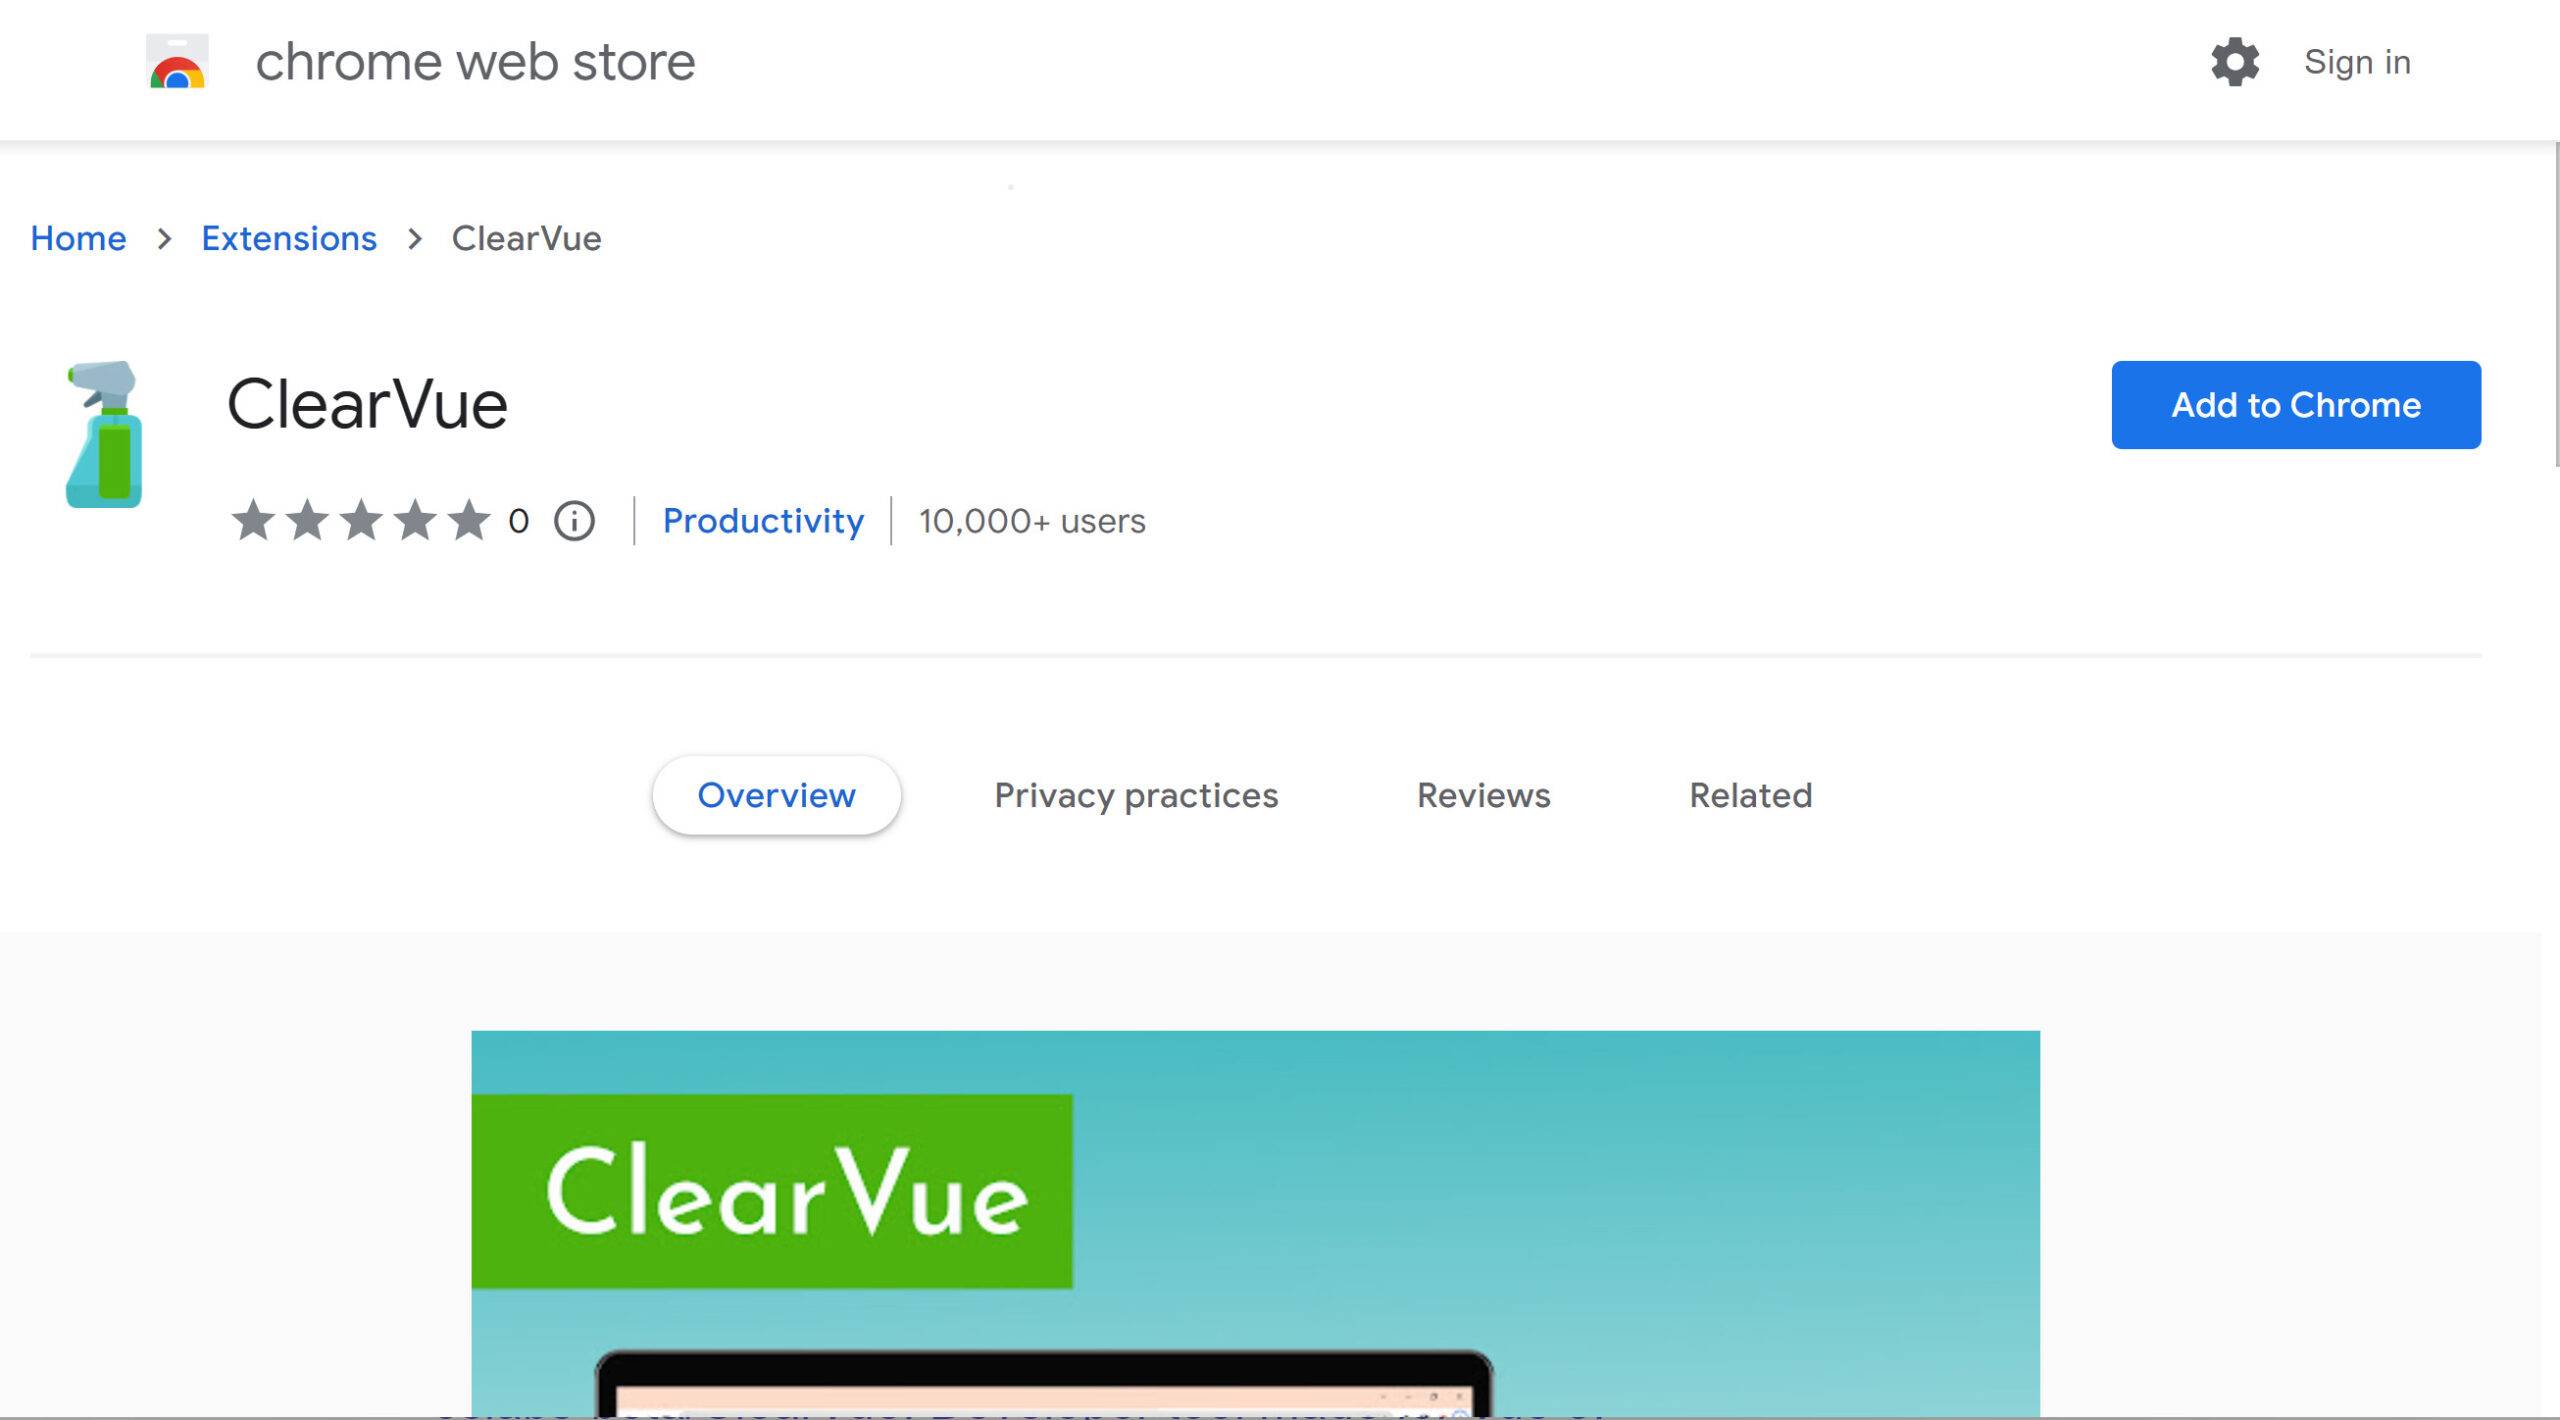The image size is (2560, 1420).
Task: Navigate to Home via the breadcrumb
Action: (77, 238)
